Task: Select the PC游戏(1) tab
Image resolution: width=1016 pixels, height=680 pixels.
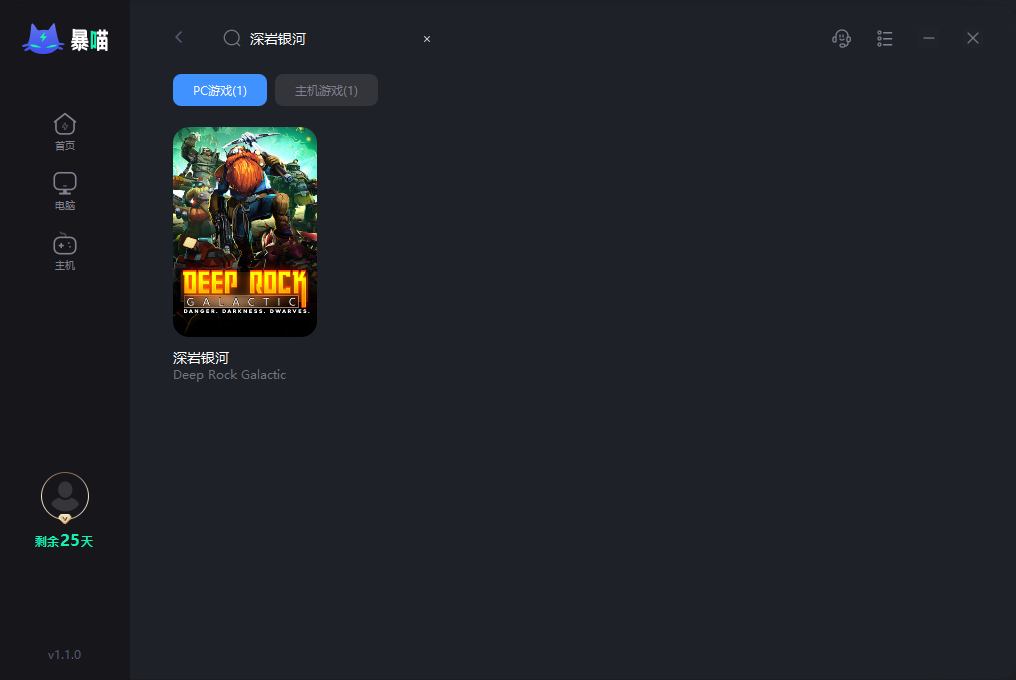Action: coord(220,90)
